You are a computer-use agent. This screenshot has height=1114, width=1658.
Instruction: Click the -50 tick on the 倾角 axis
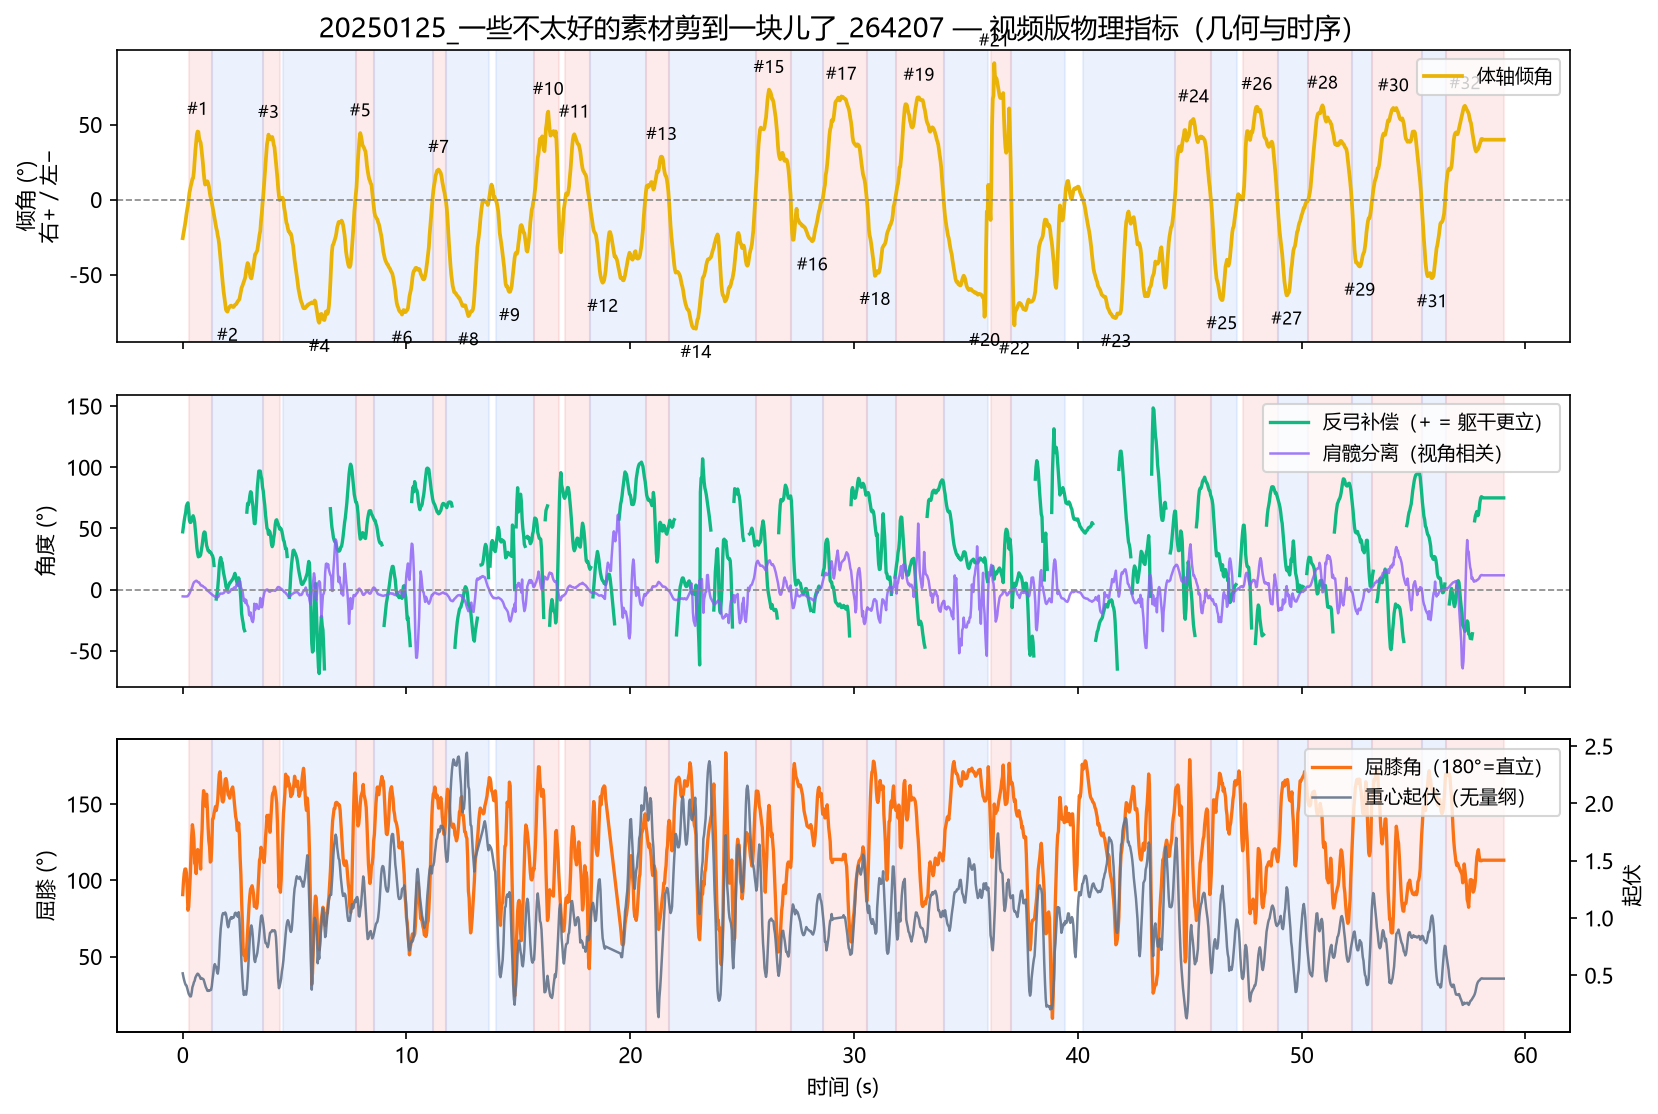click(86, 275)
